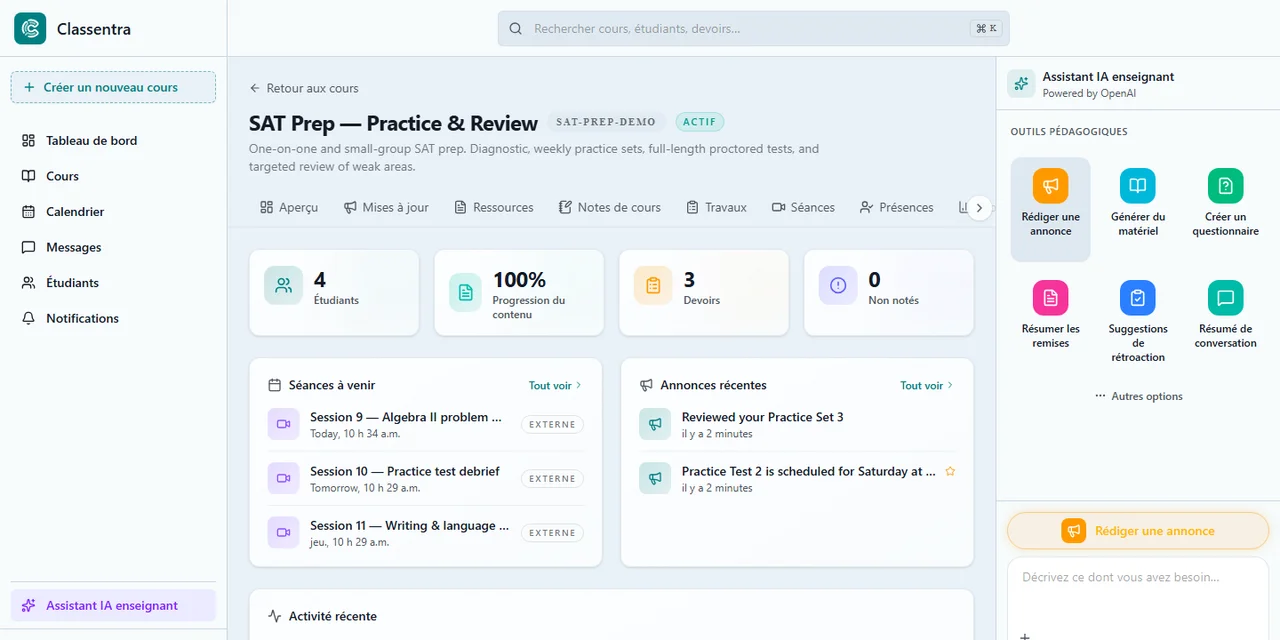
Task: Switch to the Travaux tab
Action: pyautogui.click(x=717, y=207)
